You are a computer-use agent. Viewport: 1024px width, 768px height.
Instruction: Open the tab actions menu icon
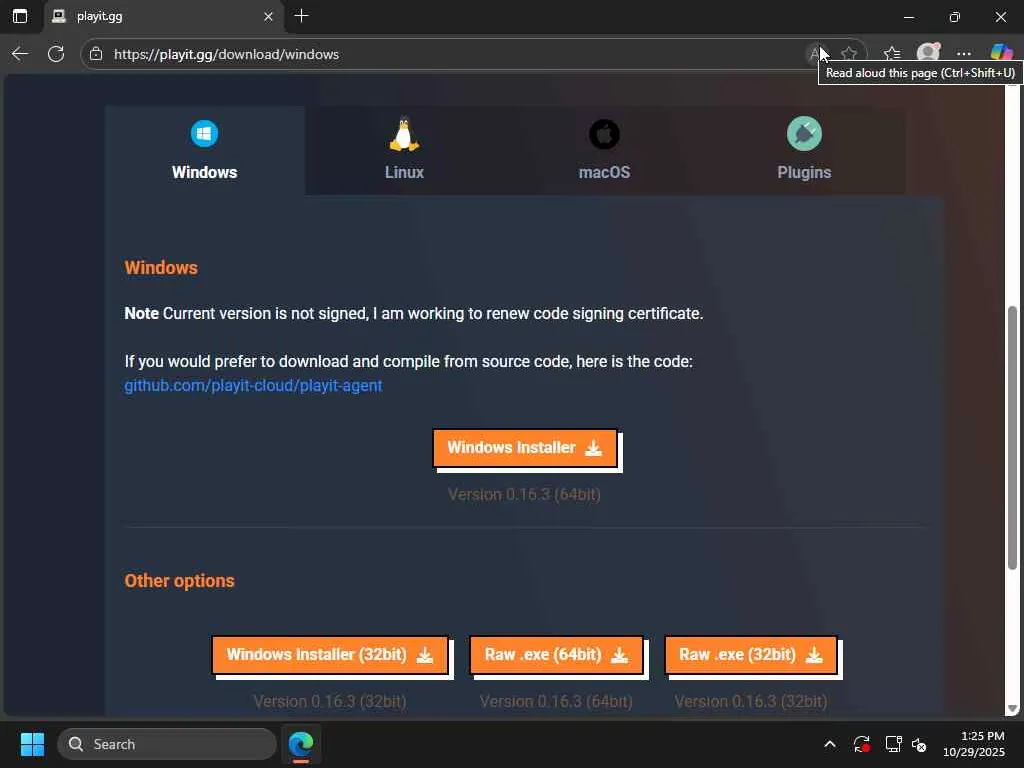click(20, 16)
